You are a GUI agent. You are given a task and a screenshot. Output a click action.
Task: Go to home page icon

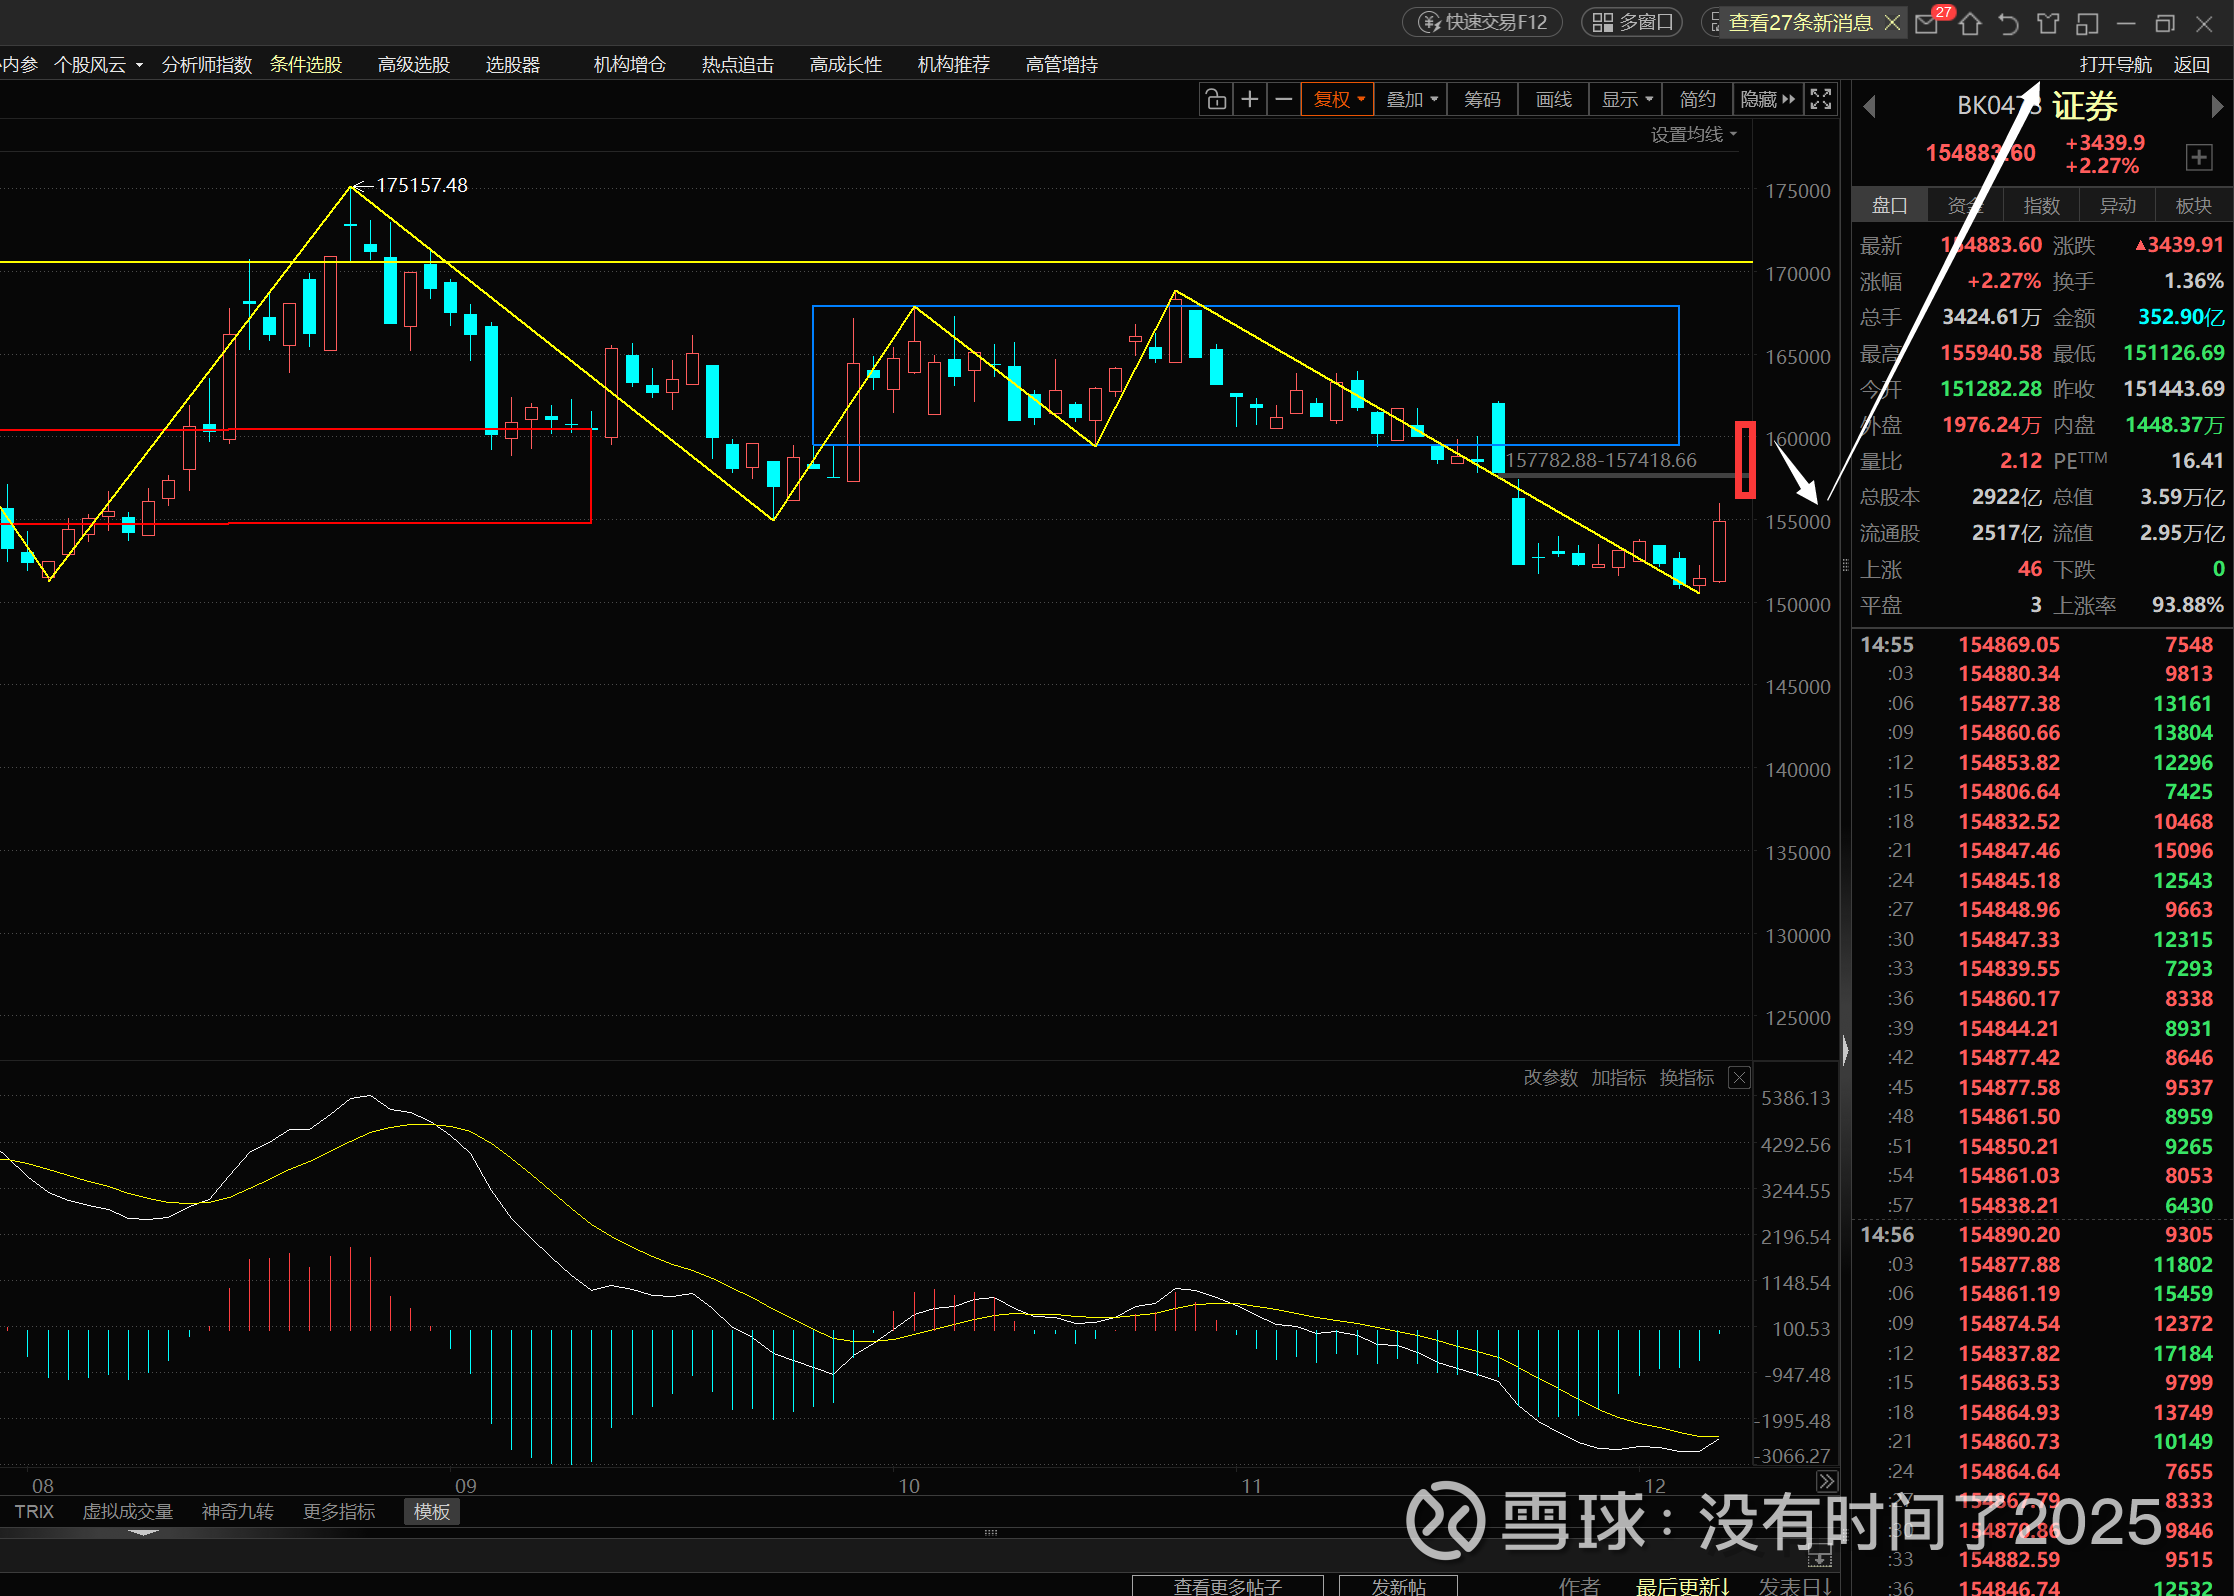click(x=1970, y=23)
